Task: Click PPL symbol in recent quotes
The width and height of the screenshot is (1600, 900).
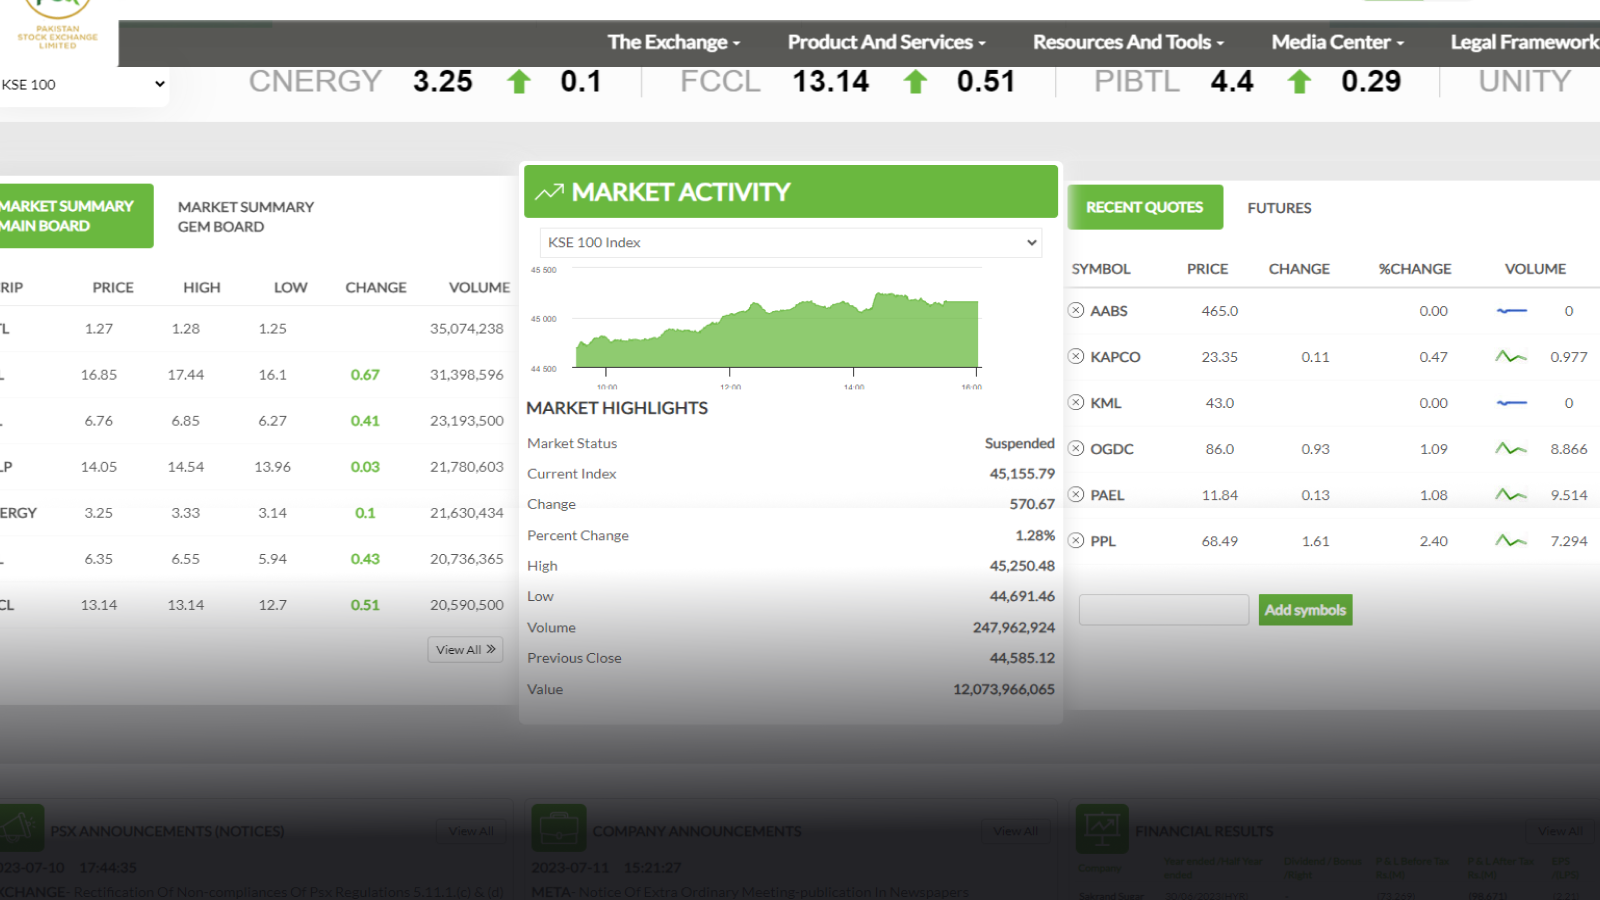Action: coord(1103,541)
